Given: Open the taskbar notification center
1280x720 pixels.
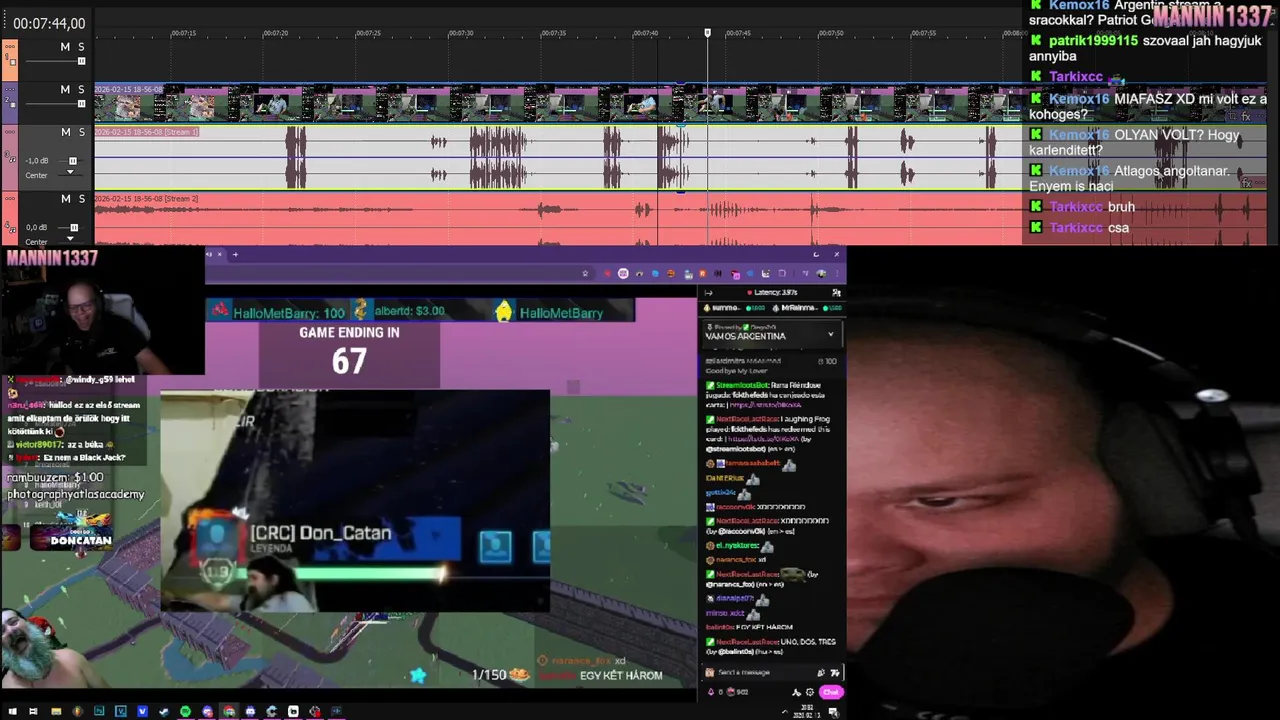Looking at the screenshot, I should coord(832,712).
